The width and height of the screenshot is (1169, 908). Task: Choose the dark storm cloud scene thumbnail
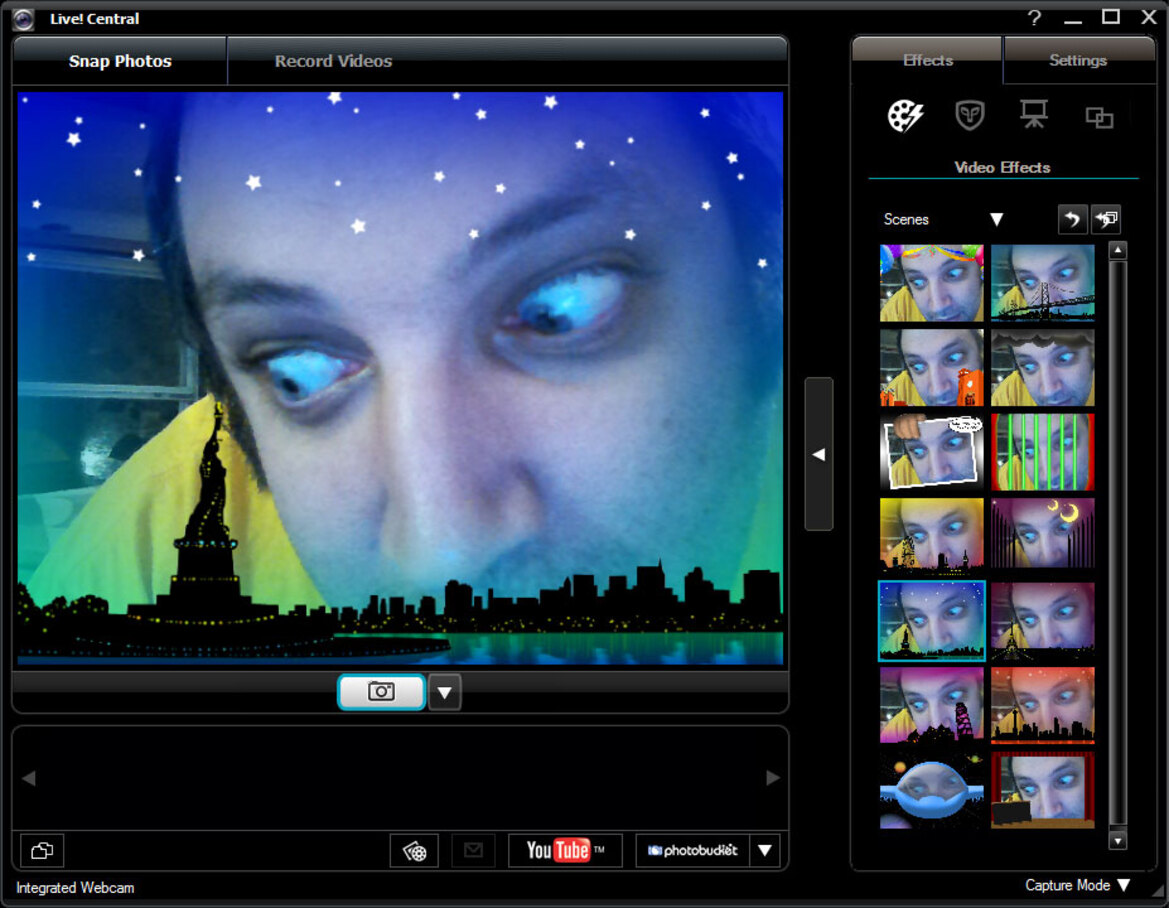(1042, 368)
